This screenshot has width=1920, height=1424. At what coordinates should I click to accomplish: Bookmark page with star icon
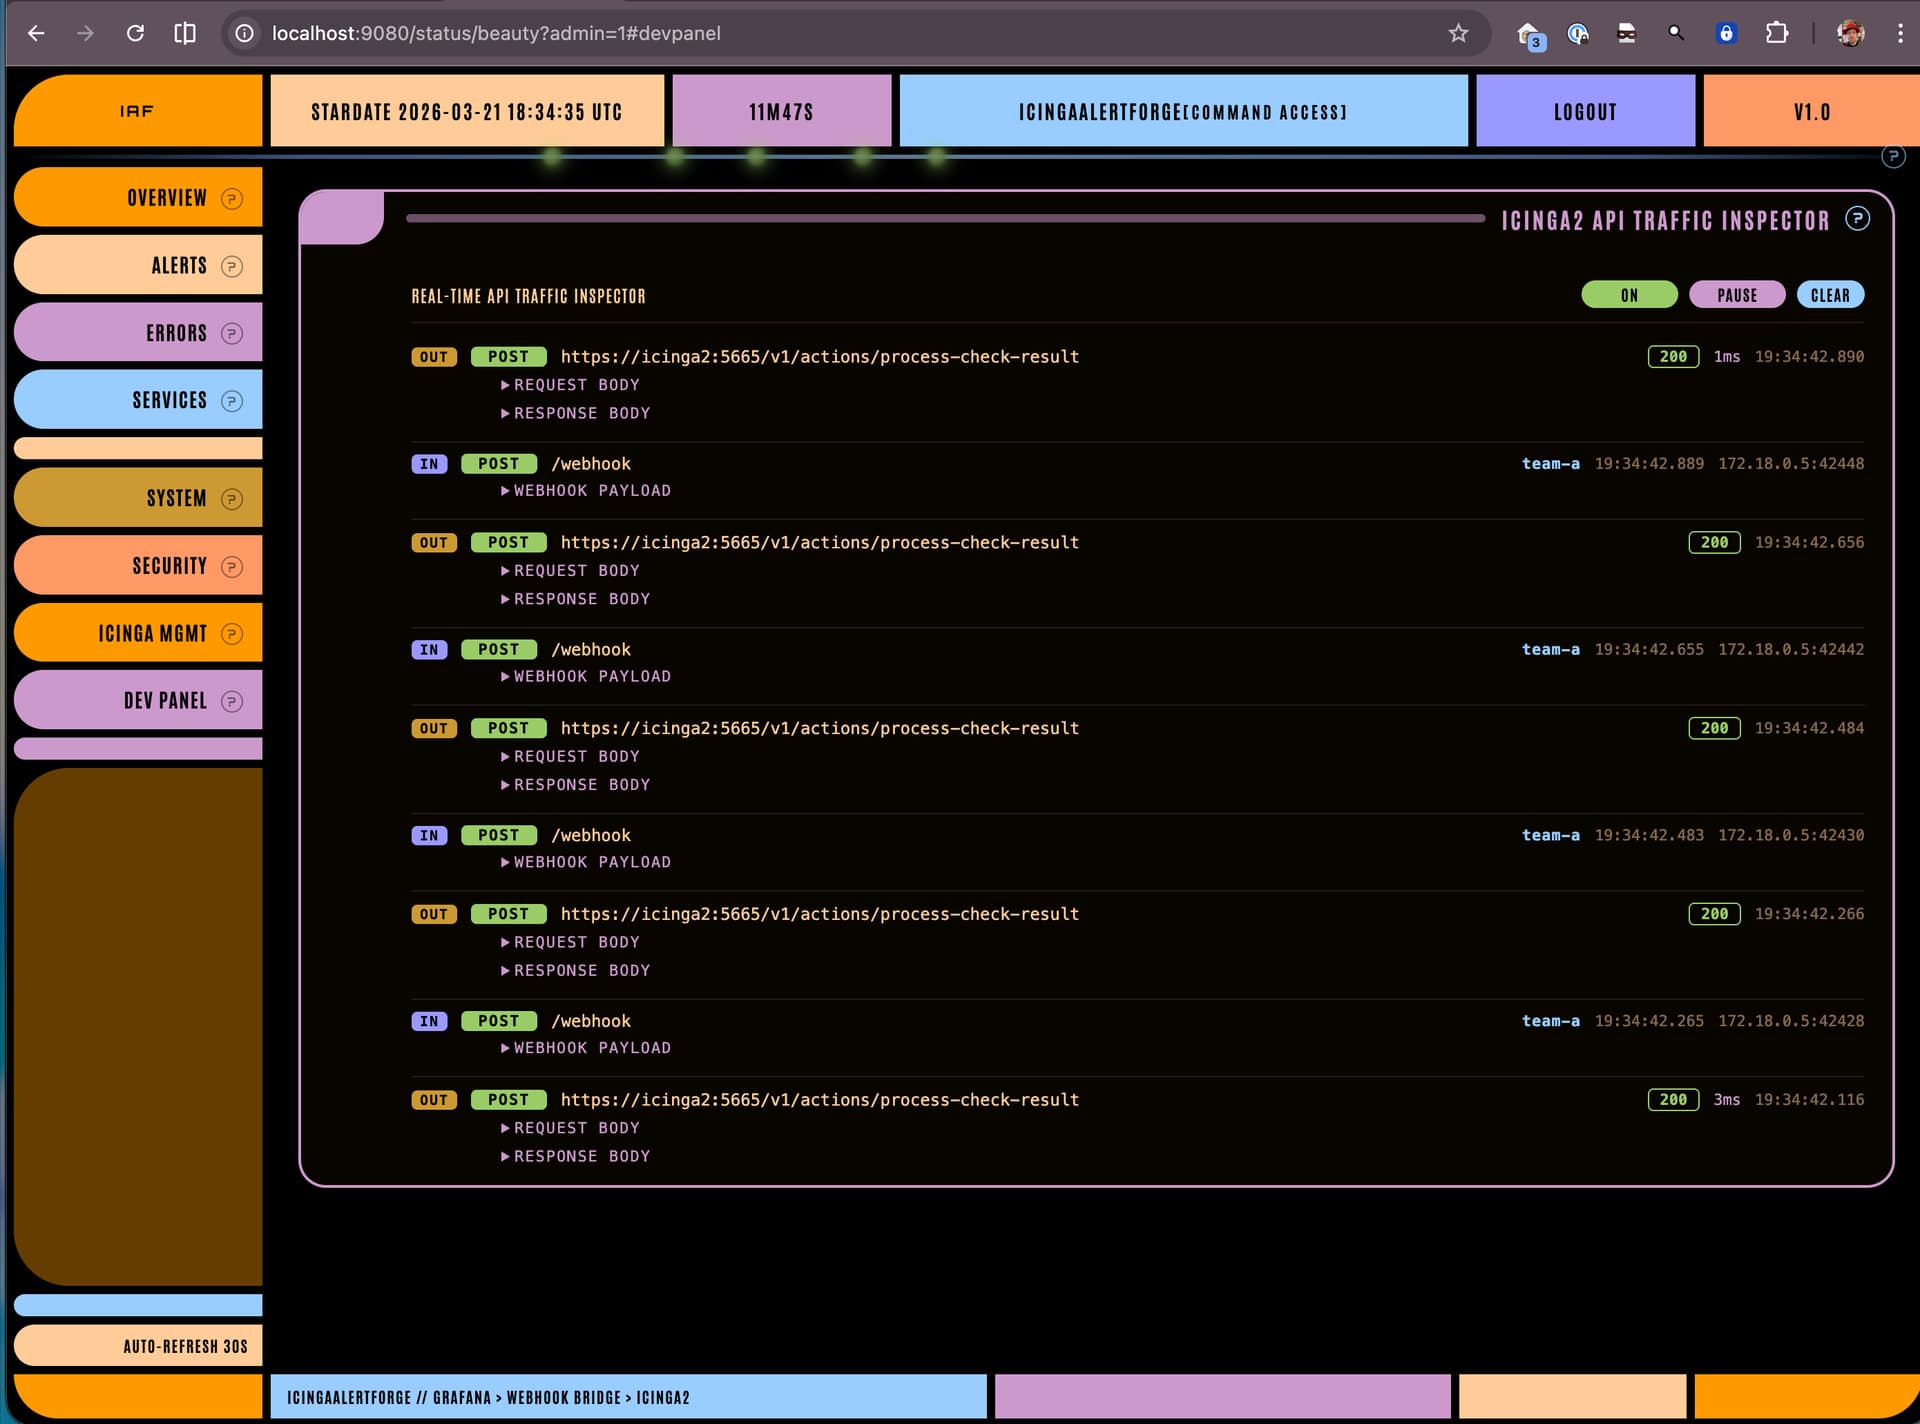coord(1458,33)
